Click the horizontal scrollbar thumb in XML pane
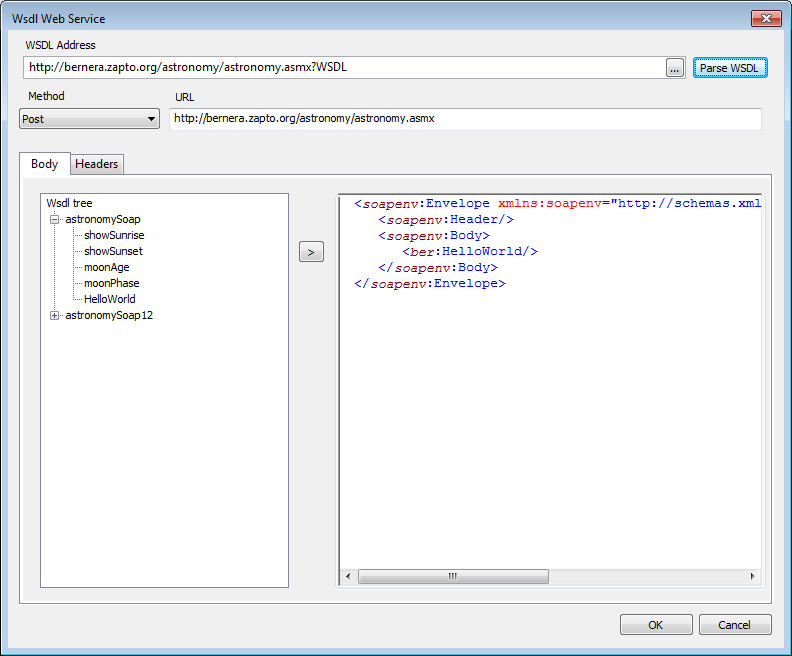This screenshot has height=656, width=792. tap(452, 577)
